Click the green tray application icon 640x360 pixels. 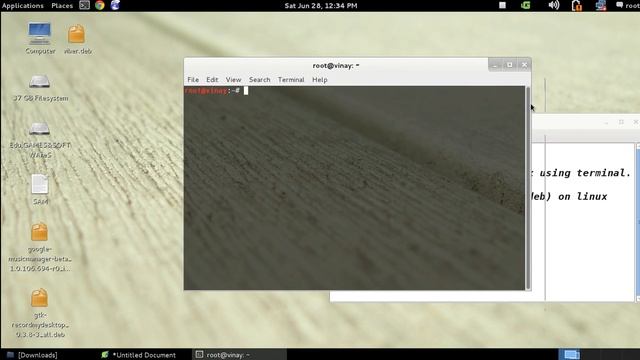click(x=526, y=5)
